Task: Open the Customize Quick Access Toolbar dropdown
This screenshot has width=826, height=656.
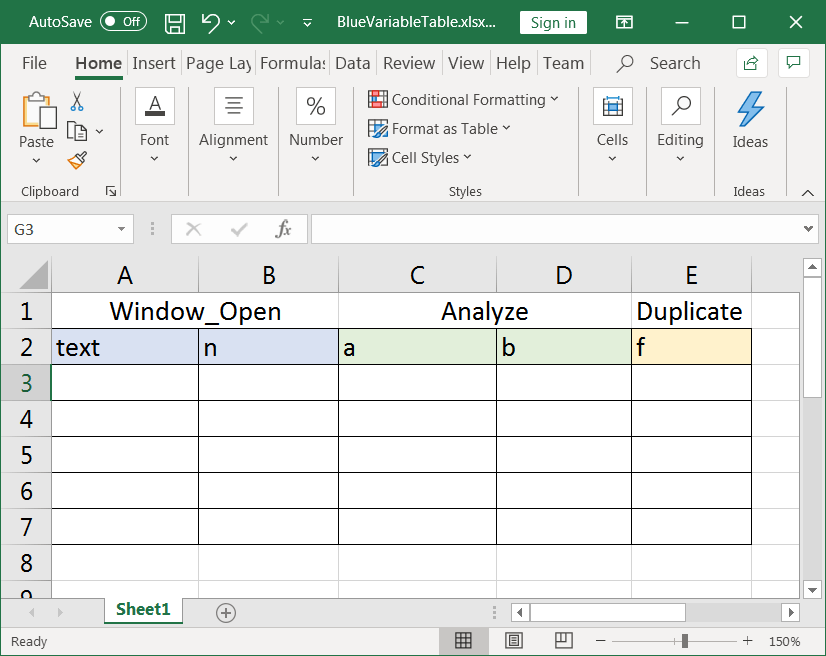Action: (x=307, y=23)
